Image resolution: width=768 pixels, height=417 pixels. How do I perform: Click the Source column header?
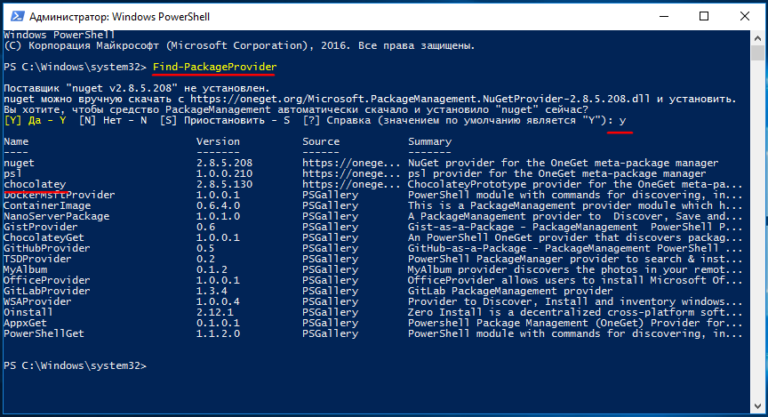pos(321,142)
